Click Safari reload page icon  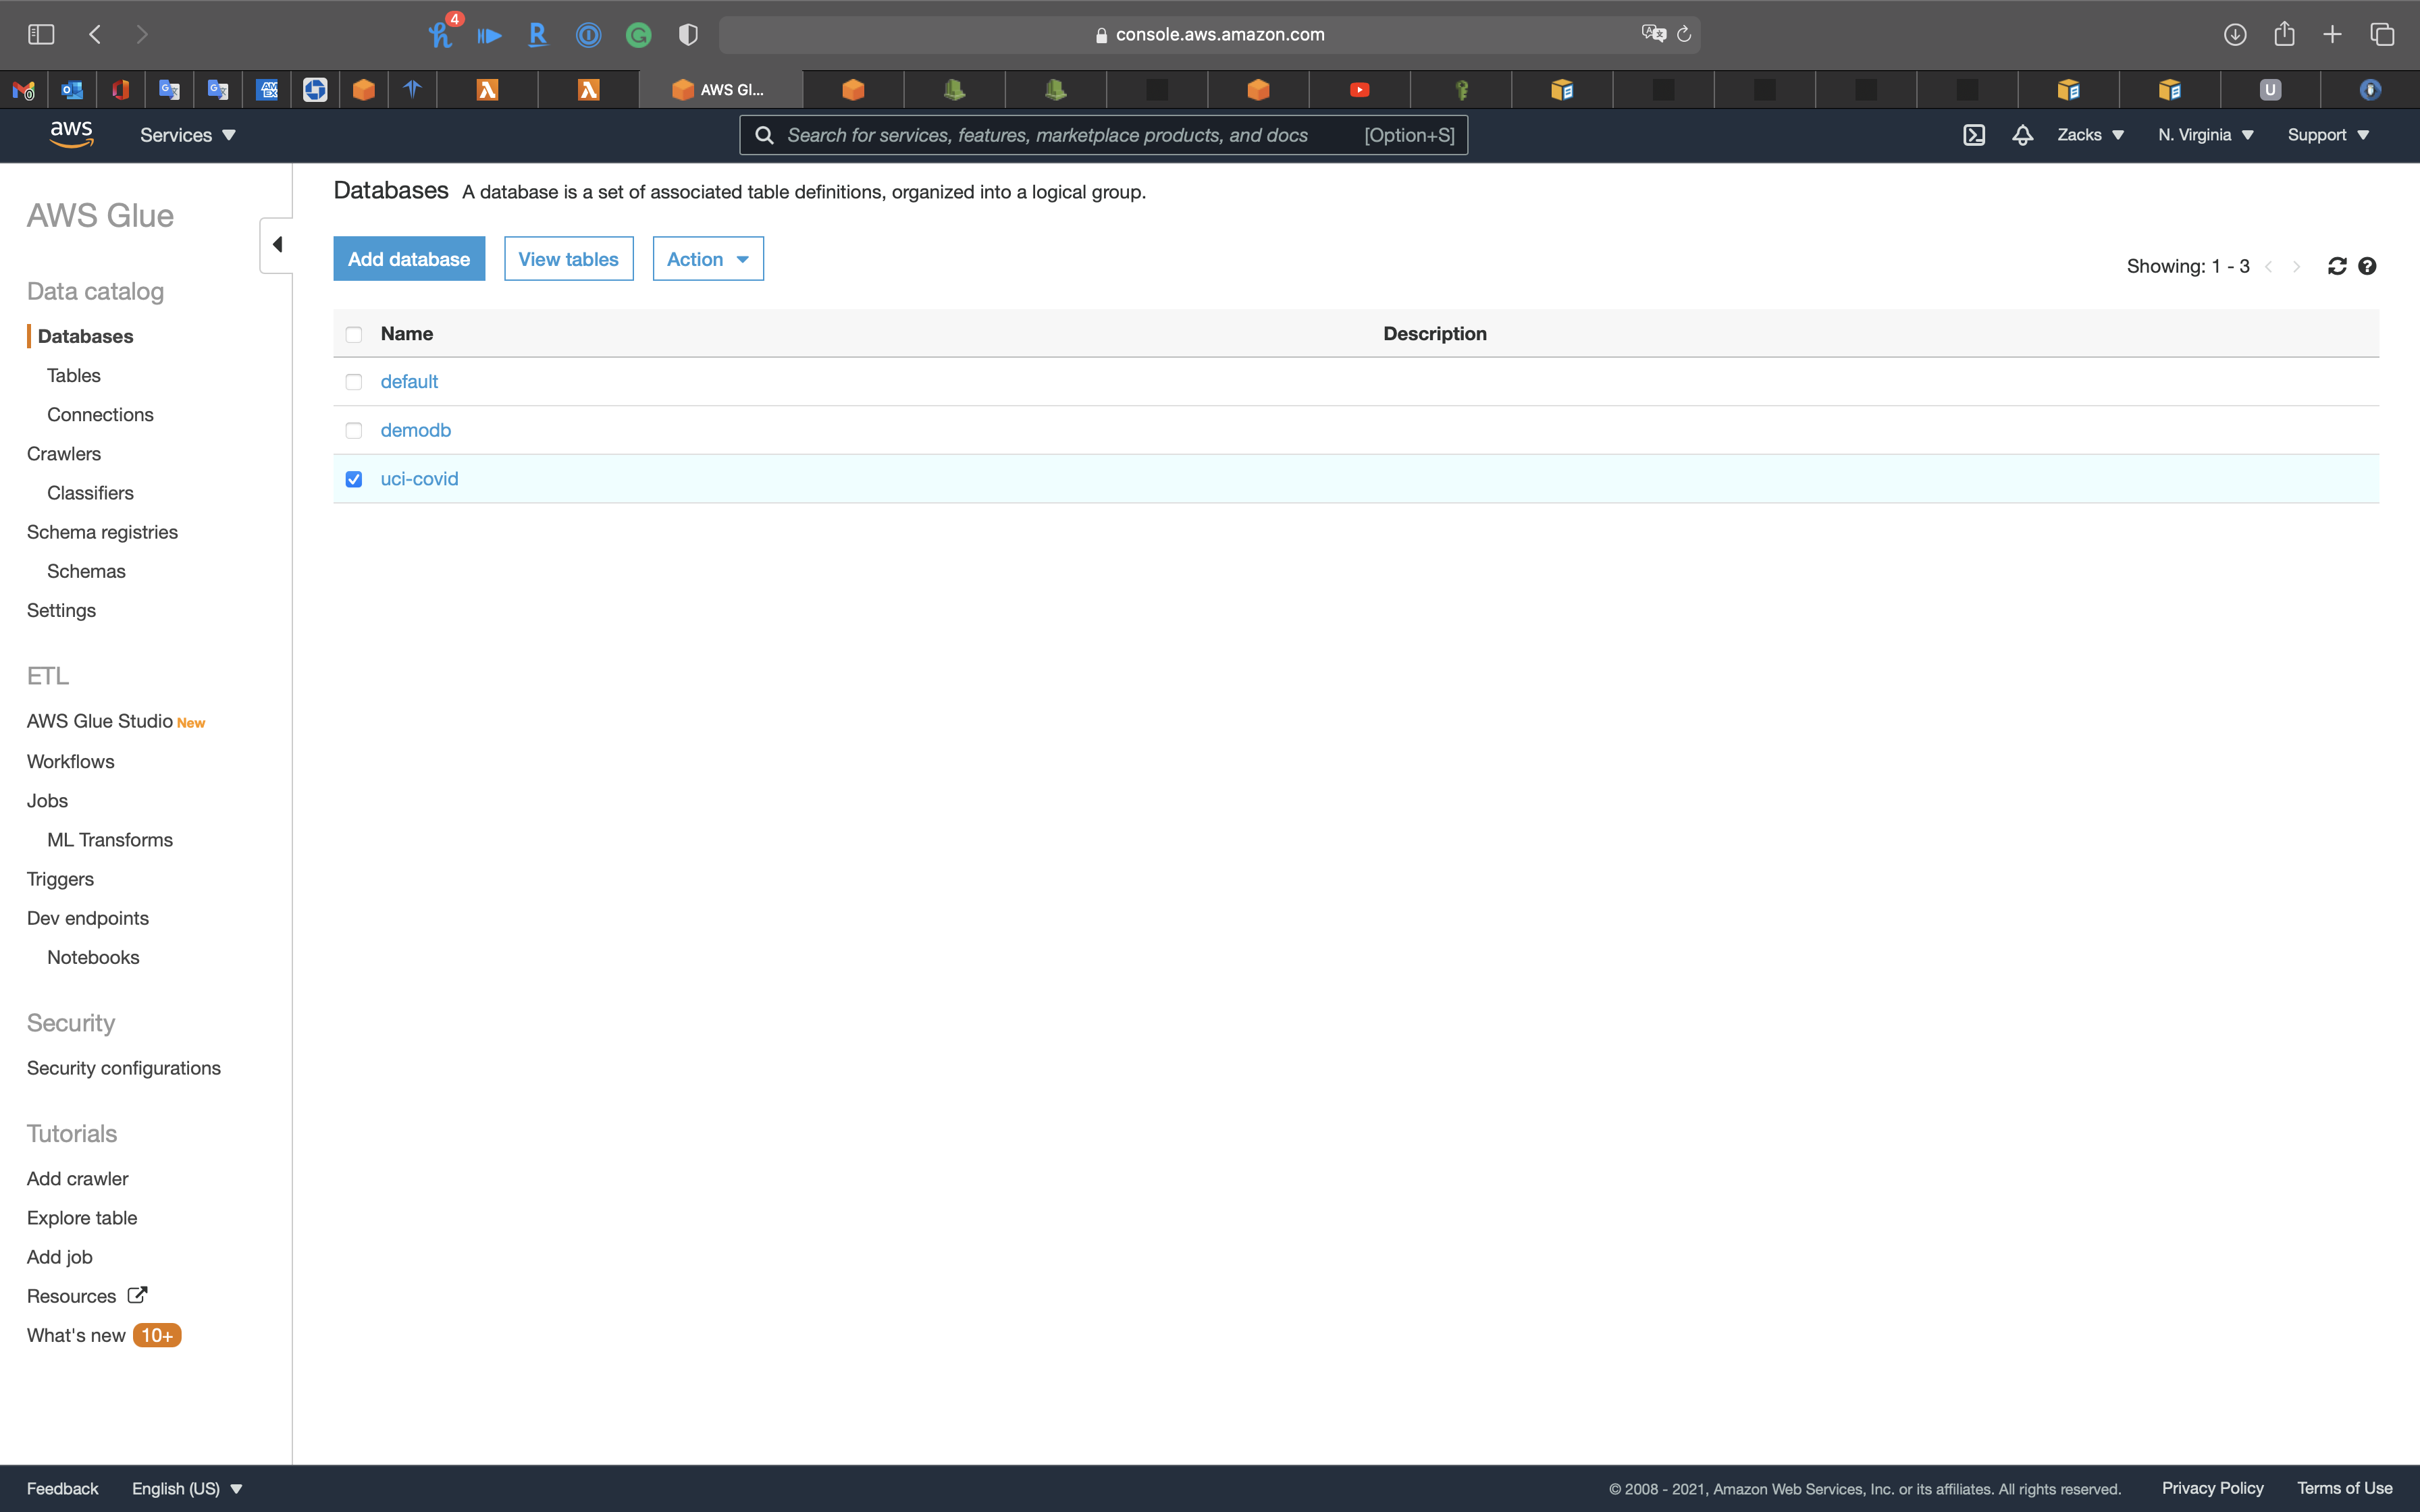1684,35
